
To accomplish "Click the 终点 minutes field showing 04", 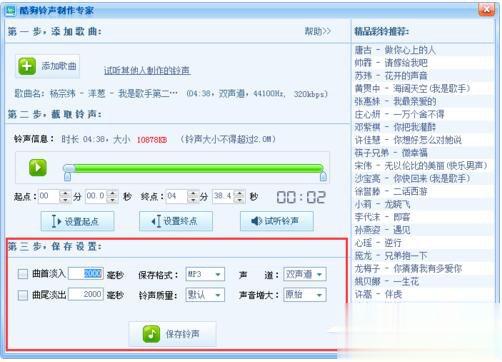I will [177, 196].
